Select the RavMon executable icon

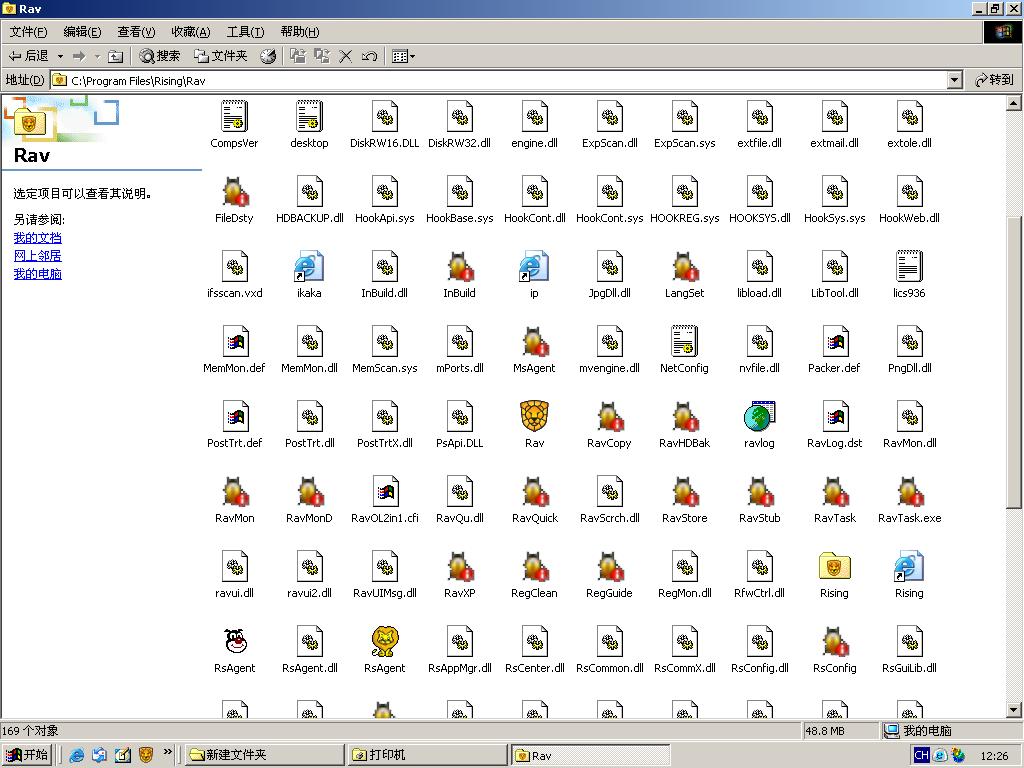(235, 492)
